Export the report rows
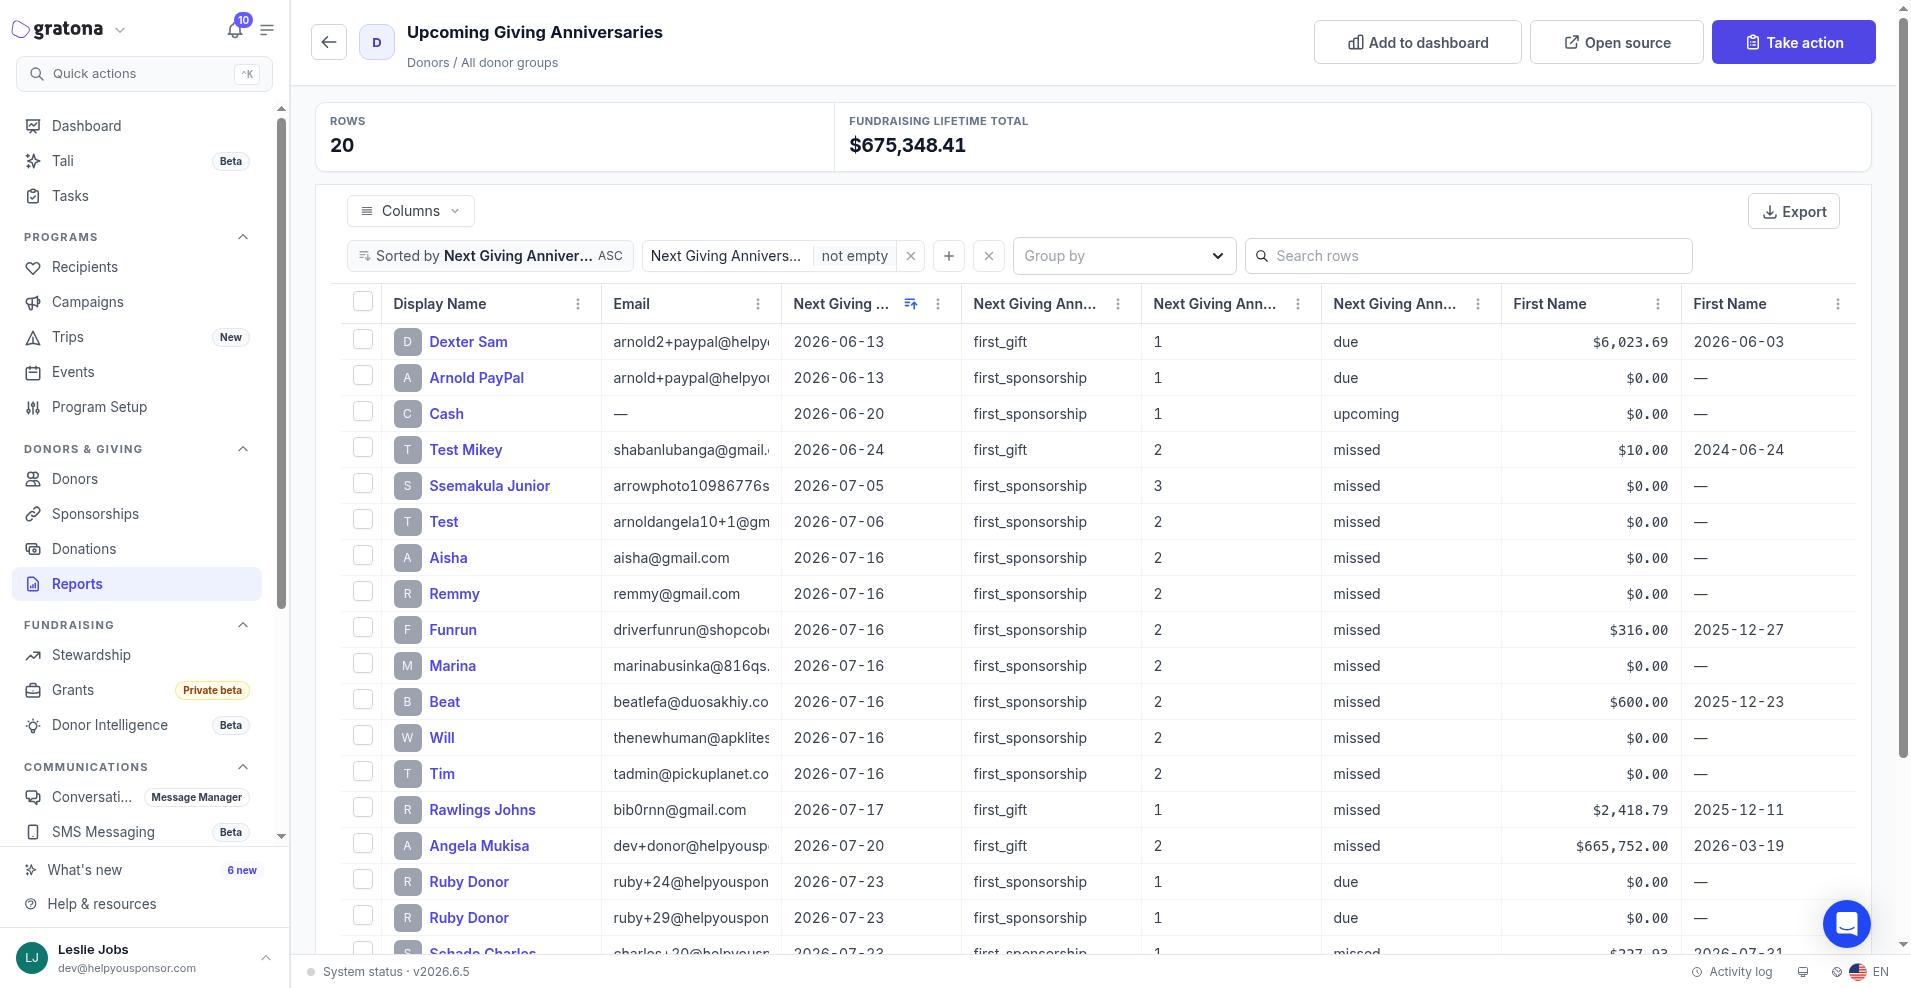The image size is (1911, 988). tap(1794, 211)
